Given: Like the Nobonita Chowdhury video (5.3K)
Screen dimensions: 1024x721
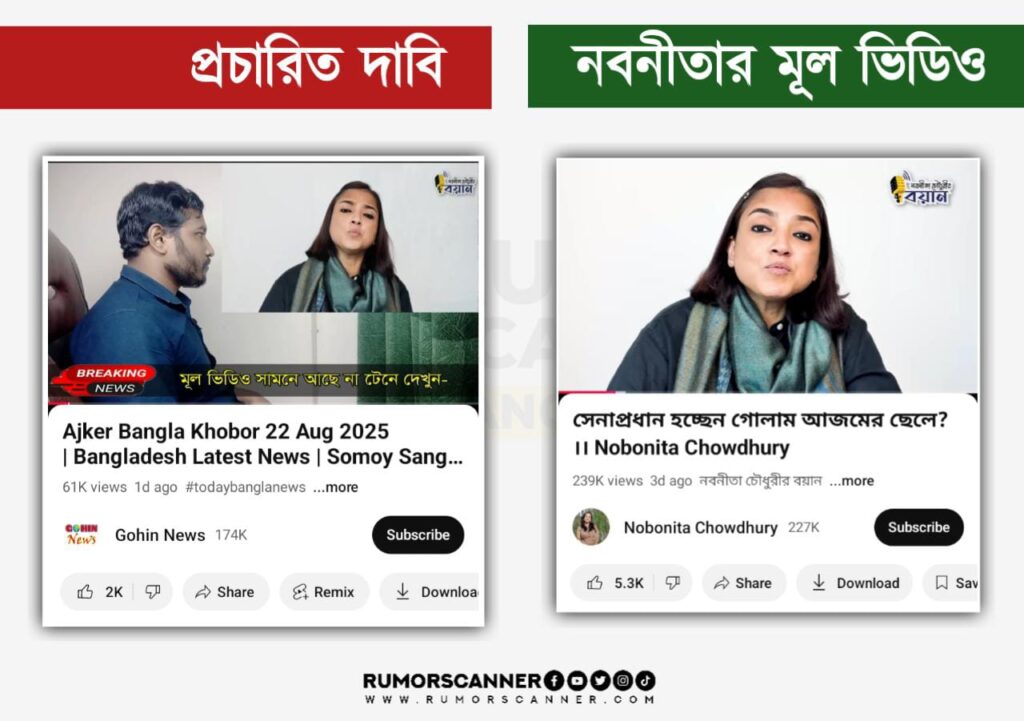Looking at the screenshot, I should point(615,583).
